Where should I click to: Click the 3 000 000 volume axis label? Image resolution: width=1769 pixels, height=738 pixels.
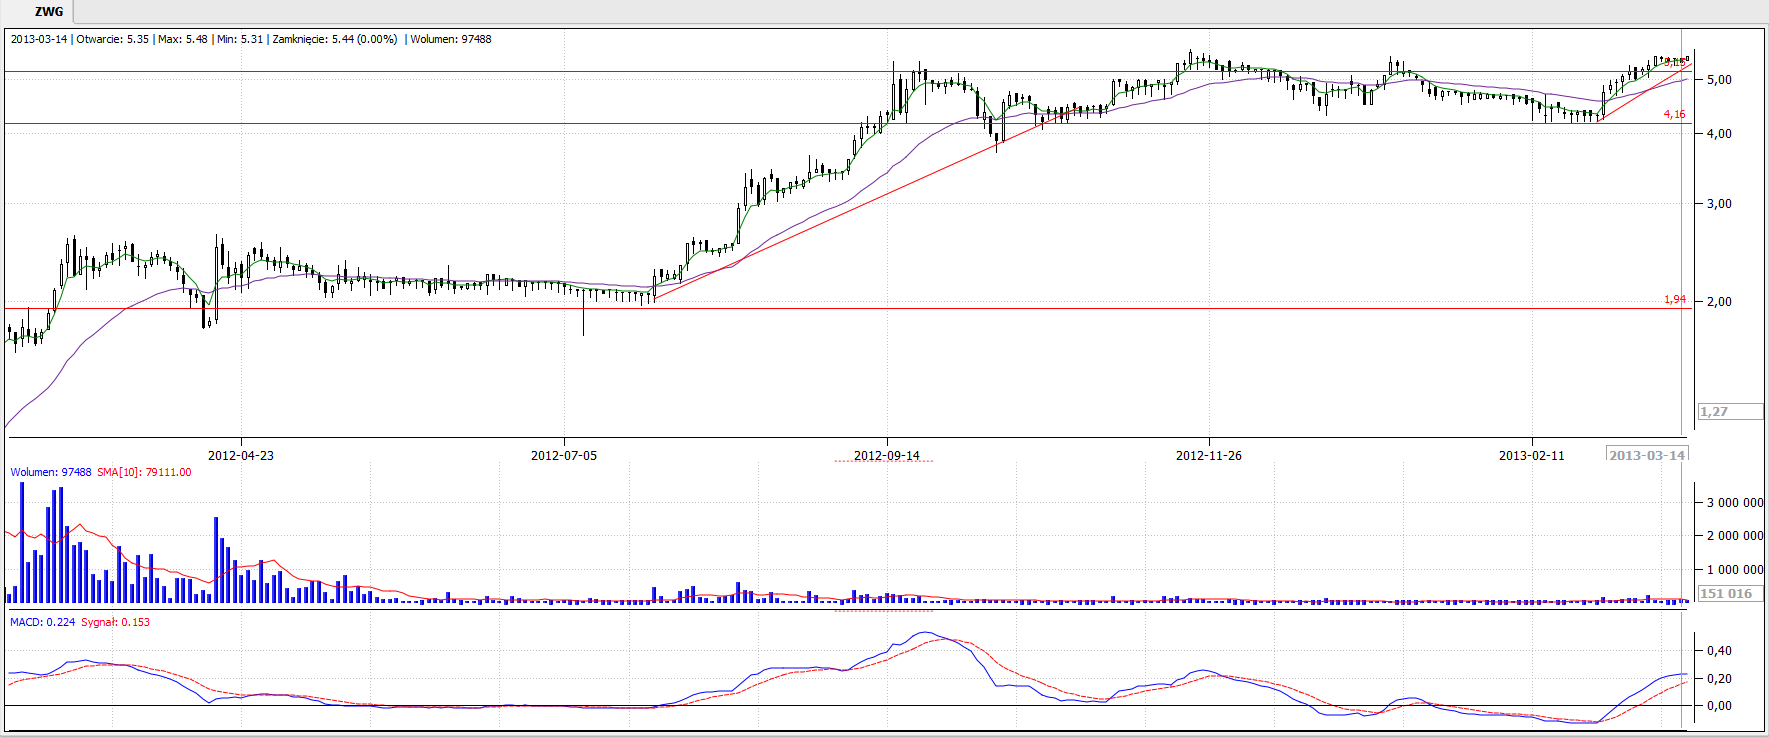[1734, 503]
